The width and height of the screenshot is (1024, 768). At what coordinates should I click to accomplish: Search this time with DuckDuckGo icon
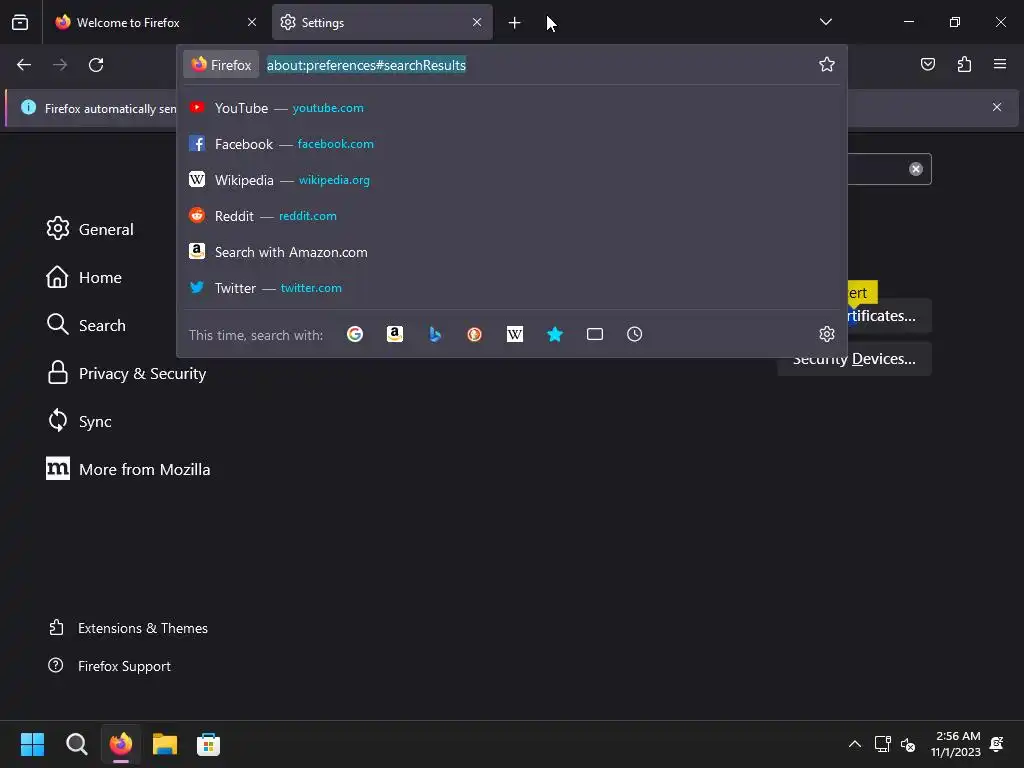point(475,334)
